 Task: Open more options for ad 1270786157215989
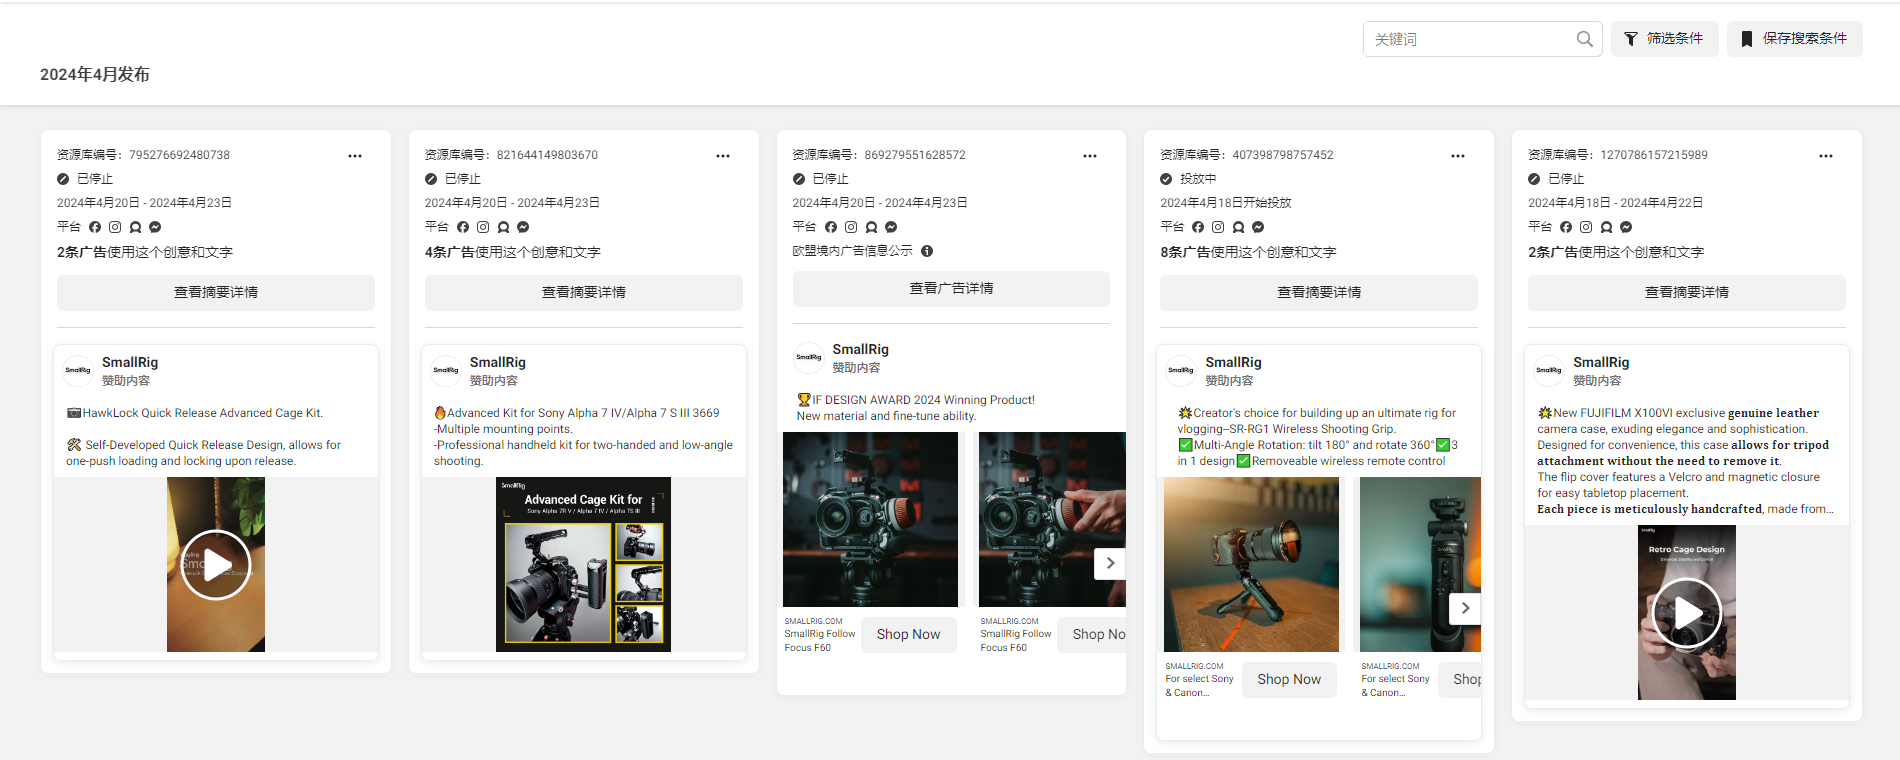click(1826, 156)
